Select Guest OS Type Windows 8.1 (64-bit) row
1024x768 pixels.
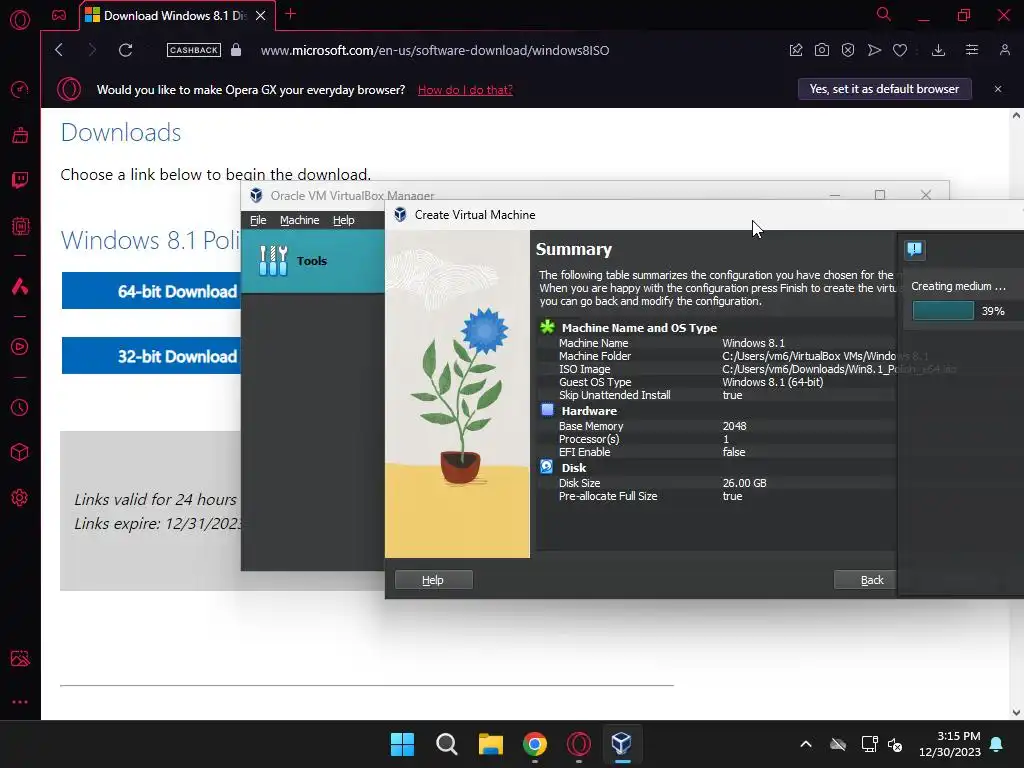pos(716,382)
